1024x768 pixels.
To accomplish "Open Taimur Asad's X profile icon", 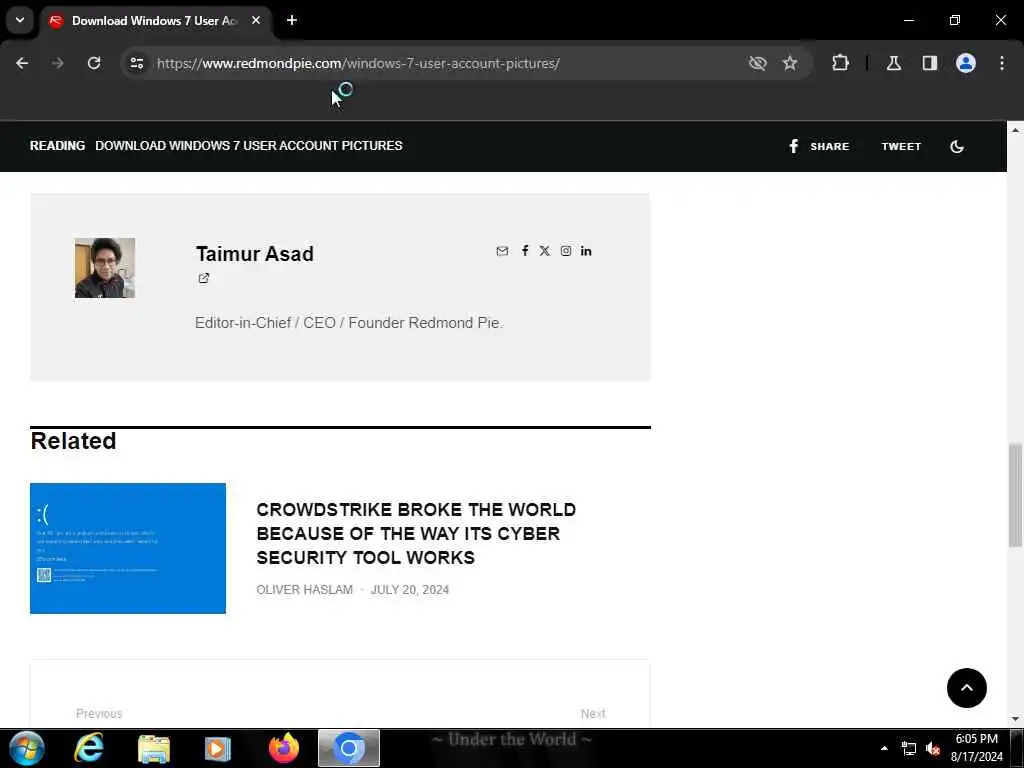I will [545, 251].
